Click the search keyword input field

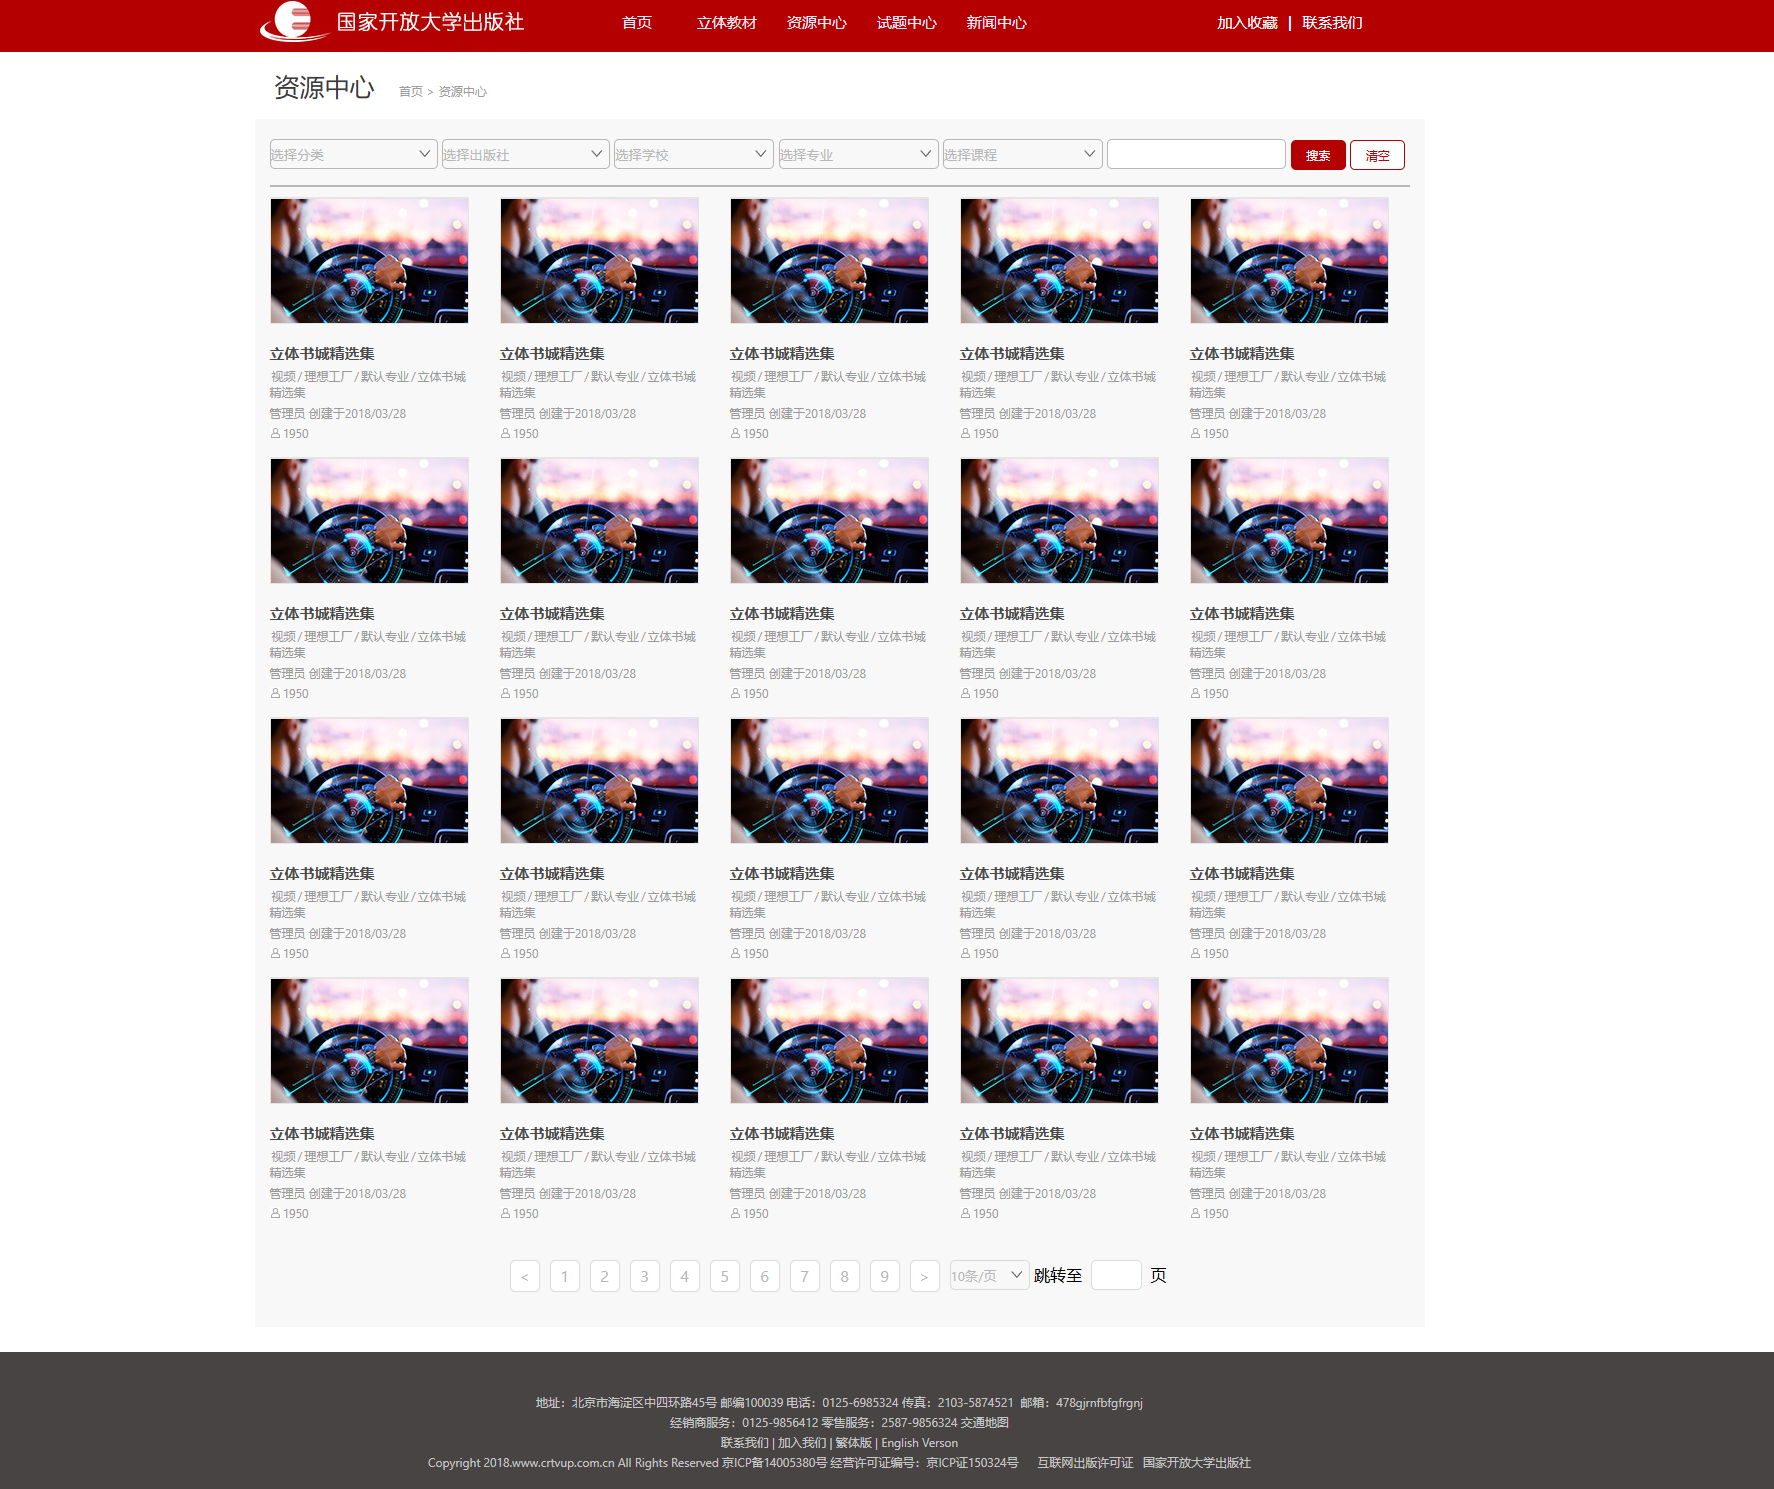(x=1196, y=153)
